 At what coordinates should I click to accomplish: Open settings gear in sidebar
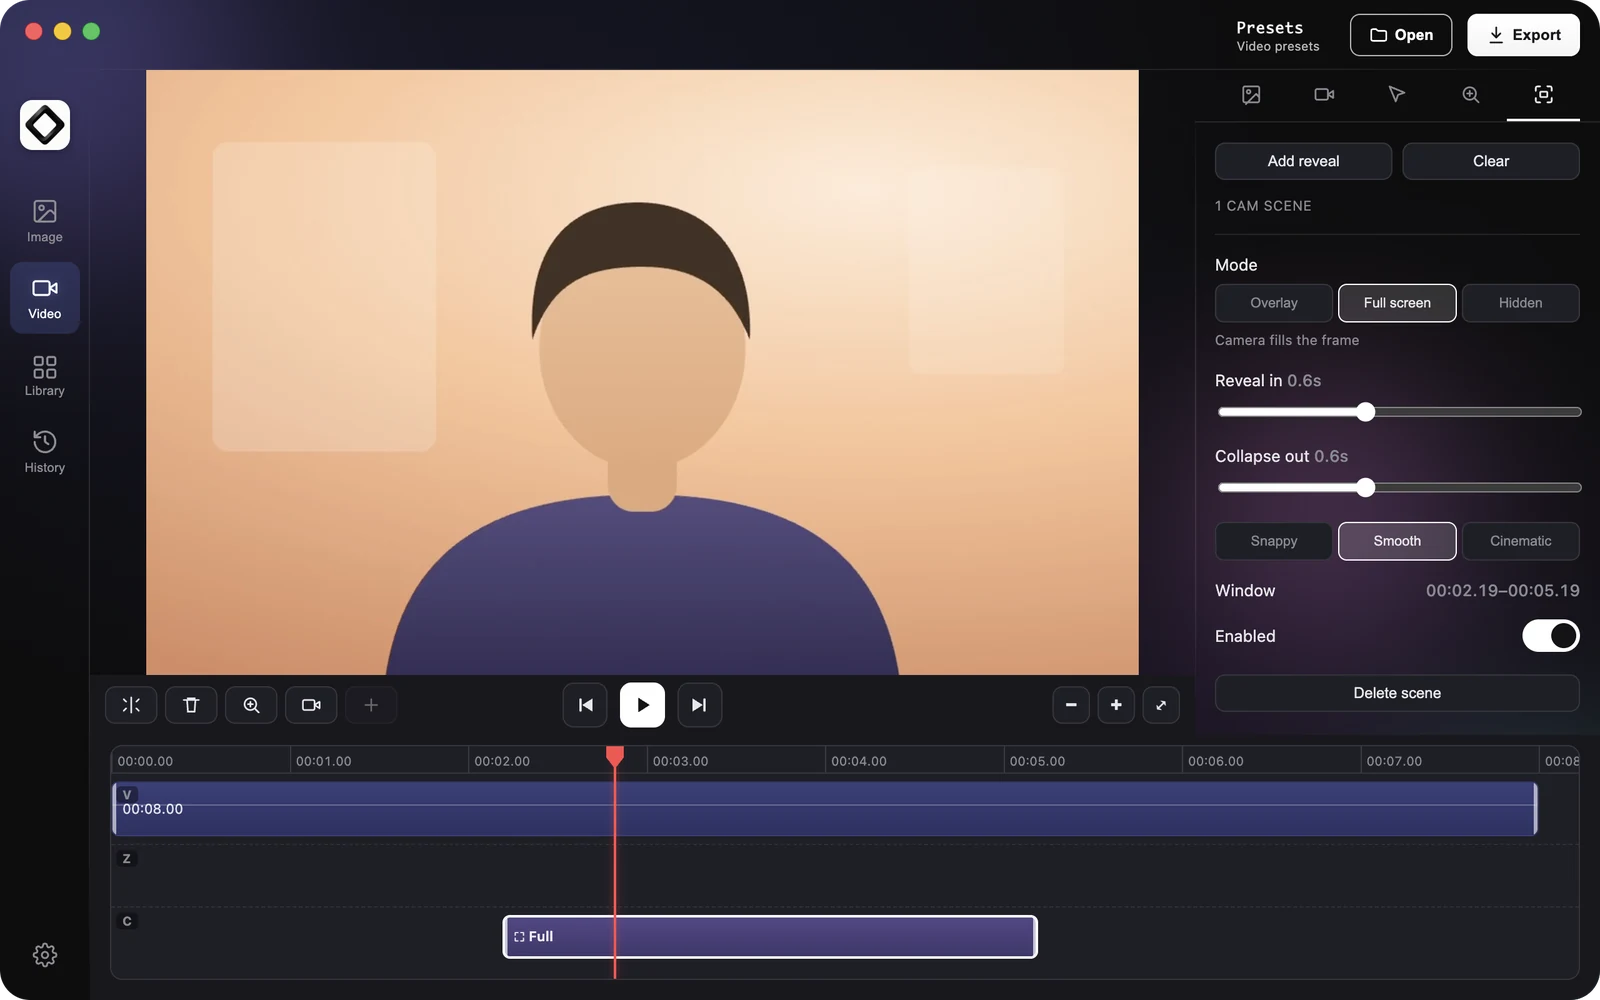pos(44,955)
